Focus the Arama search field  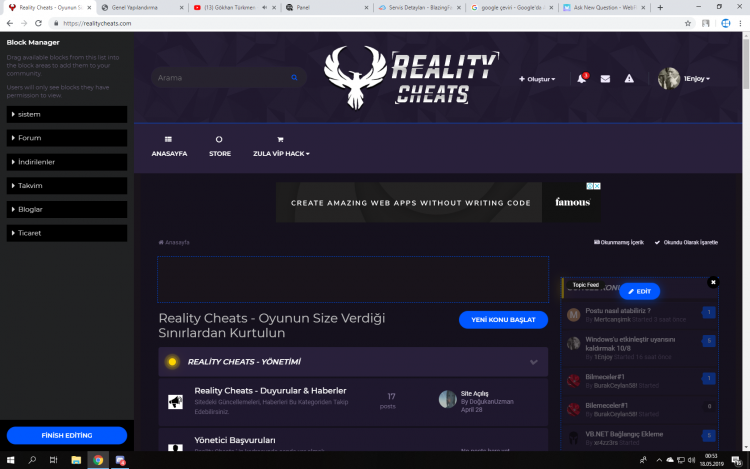coord(220,77)
